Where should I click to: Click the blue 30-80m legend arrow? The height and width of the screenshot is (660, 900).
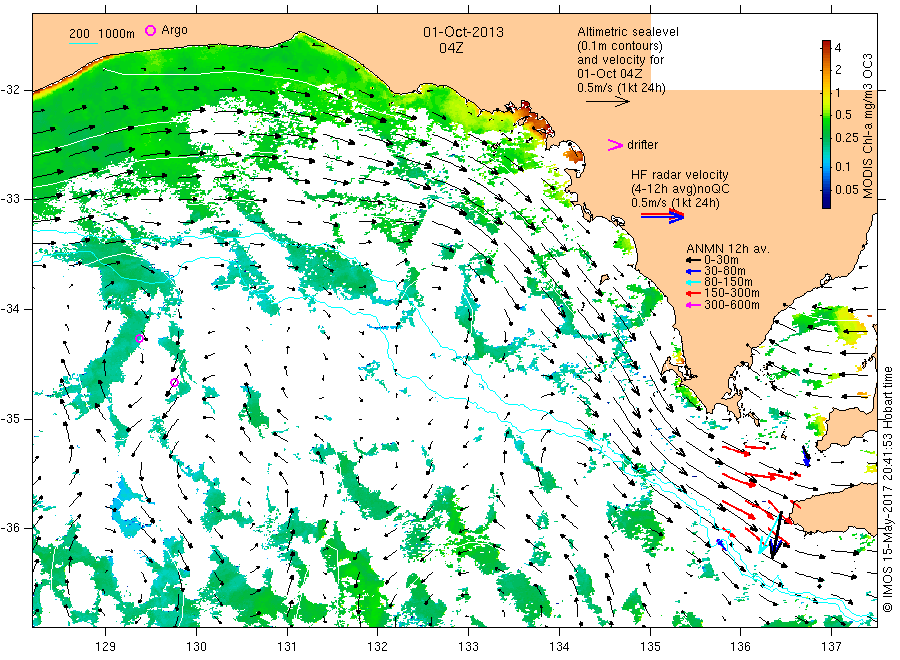pos(693,271)
